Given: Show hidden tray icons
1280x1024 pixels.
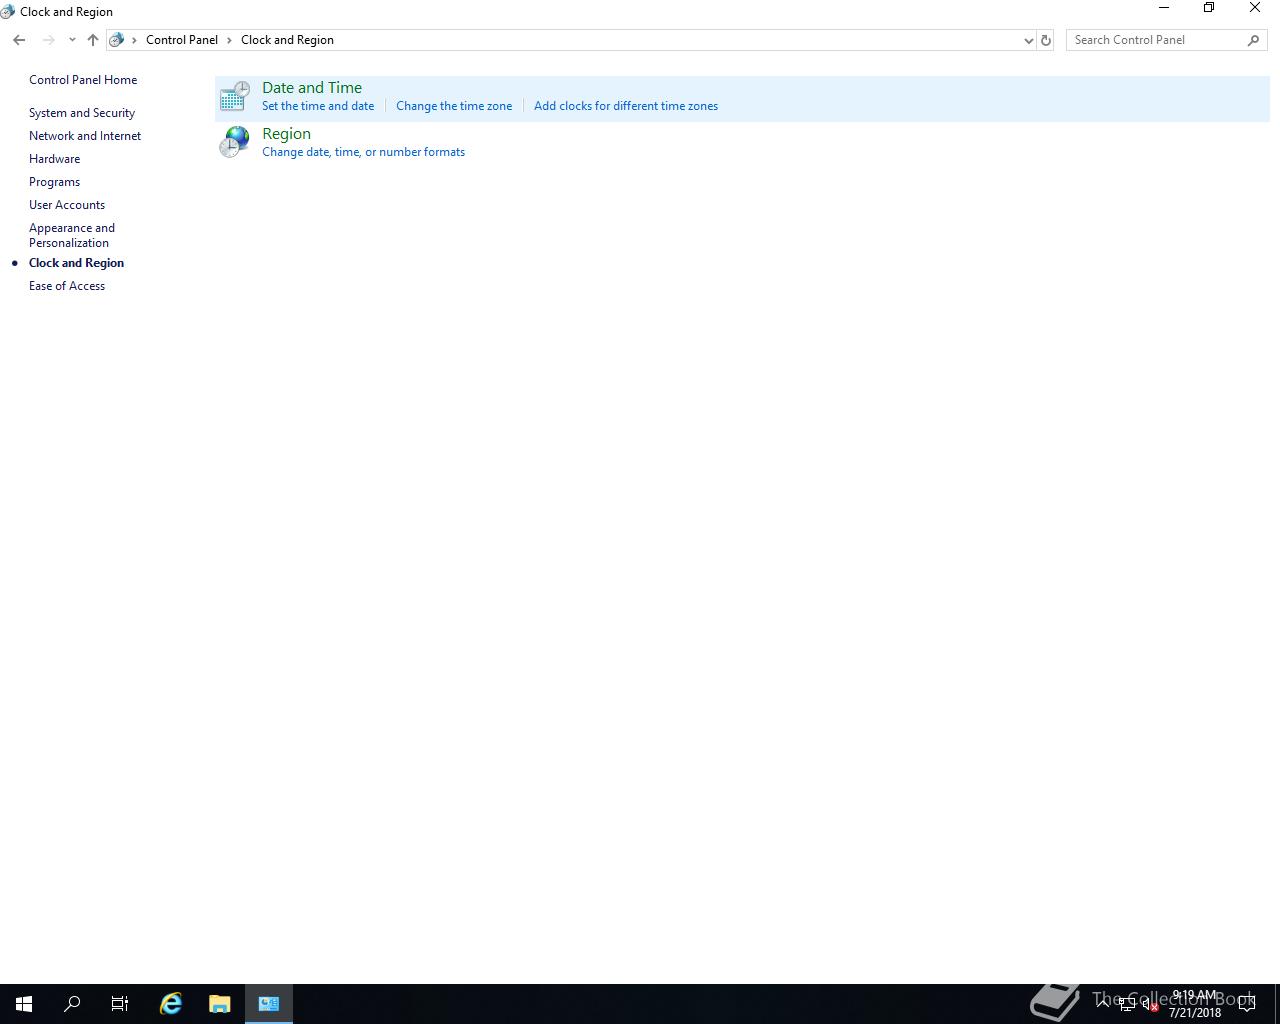Looking at the screenshot, I should pos(1103,1004).
